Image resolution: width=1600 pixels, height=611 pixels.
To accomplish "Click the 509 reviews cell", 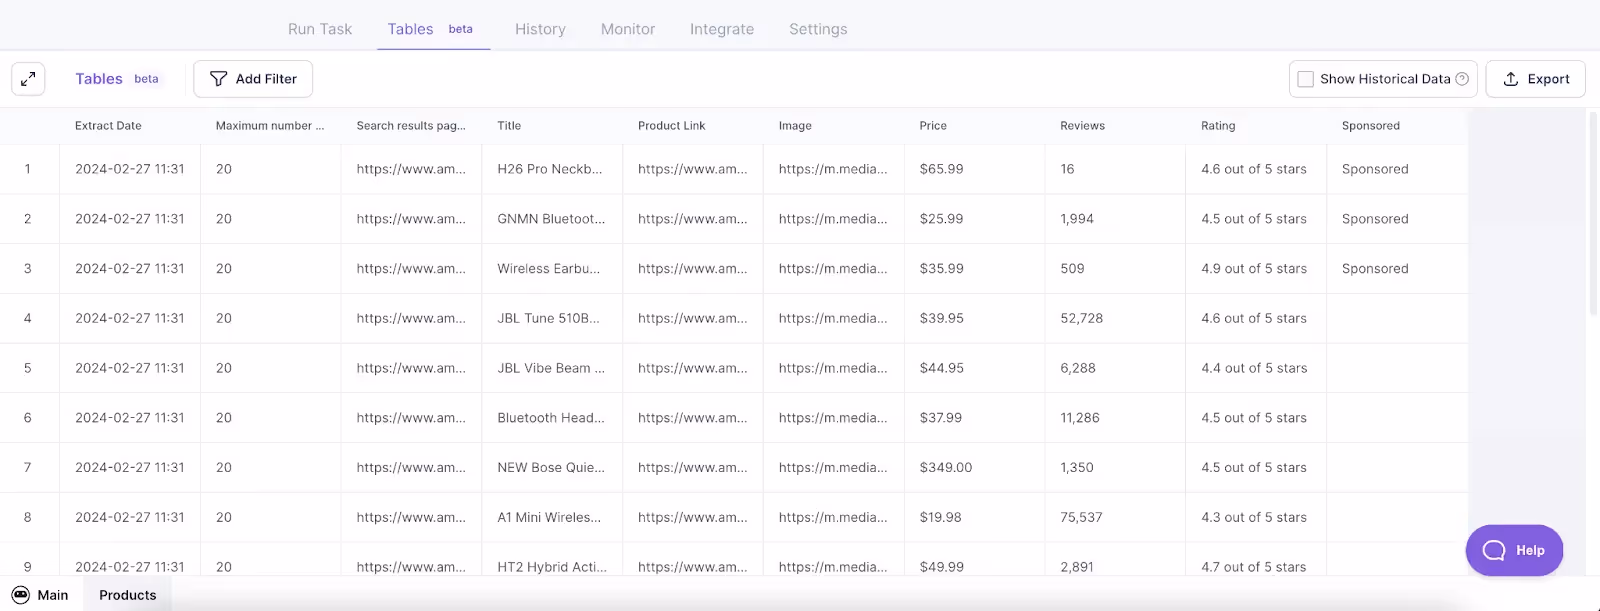I will pos(1115,269).
